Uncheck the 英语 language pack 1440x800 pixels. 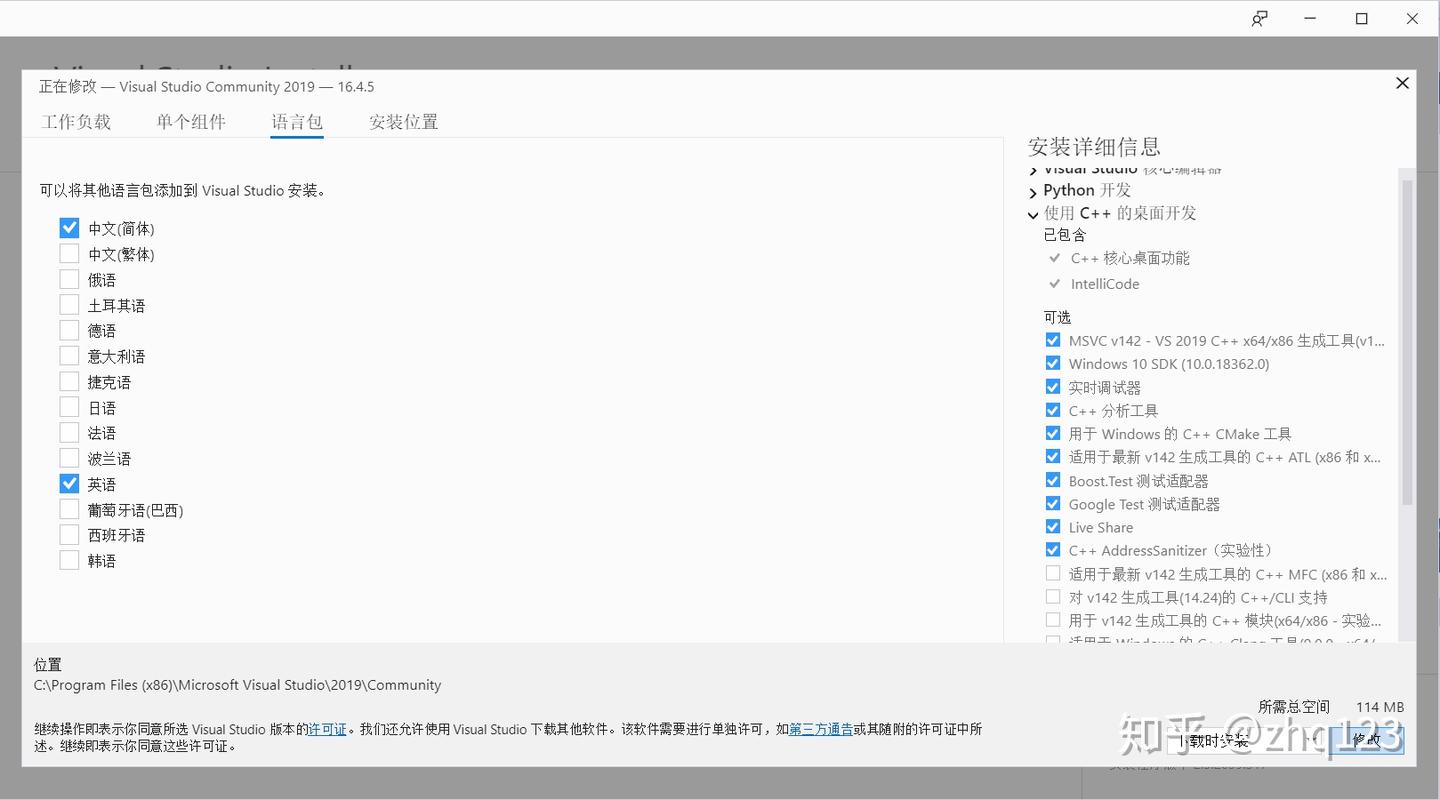pos(69,483)
